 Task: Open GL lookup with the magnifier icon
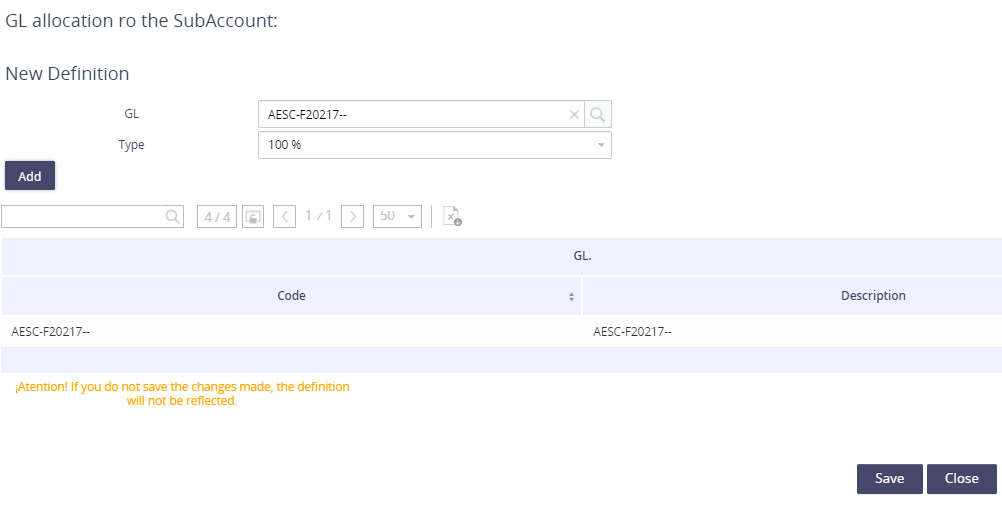[597, 114]
